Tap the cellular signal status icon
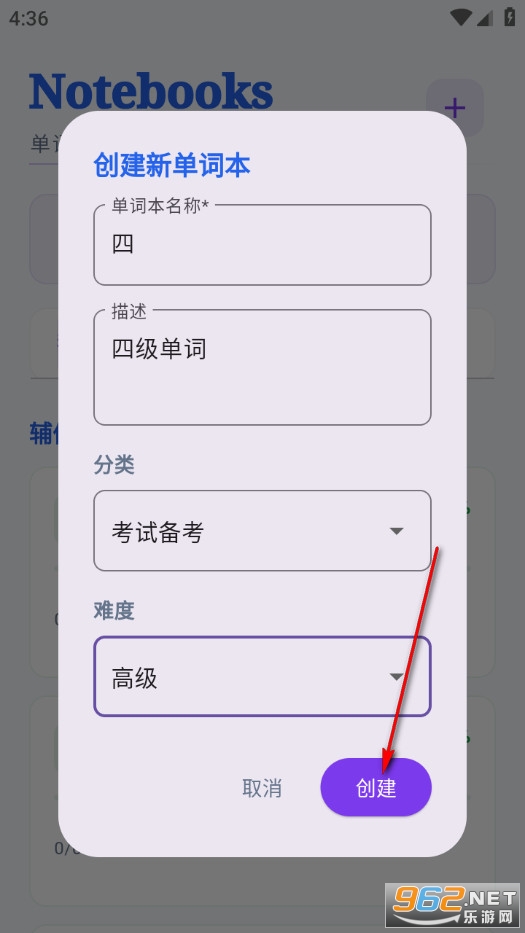The width and height of the screenshot is (525, 933). click(485, 18)
